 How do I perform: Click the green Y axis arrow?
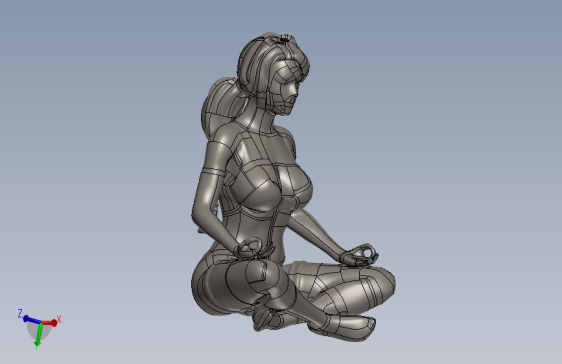[x=39, y=335]
